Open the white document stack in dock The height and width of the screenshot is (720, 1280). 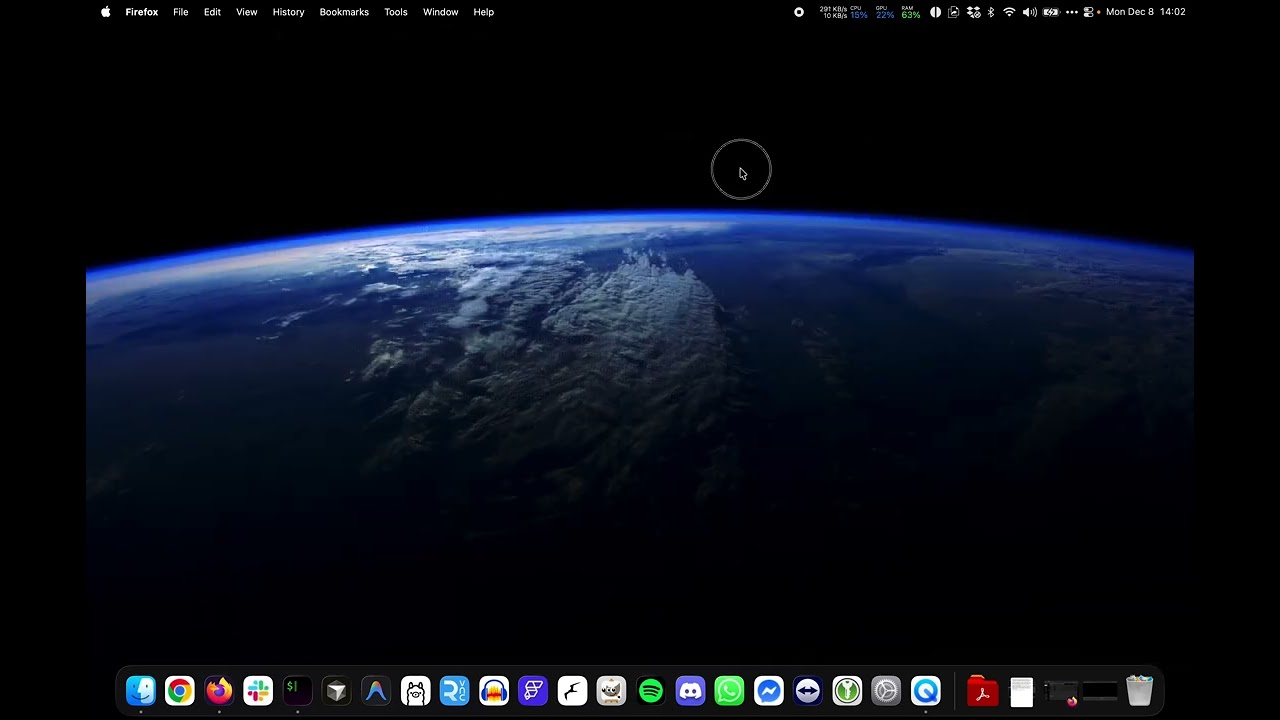pos(1021,690)
